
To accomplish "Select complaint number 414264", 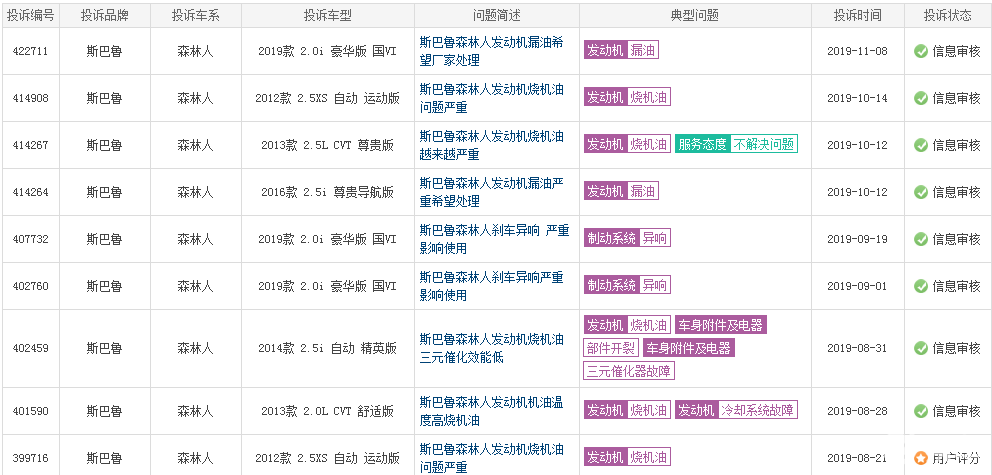I will tap(30, 192).
